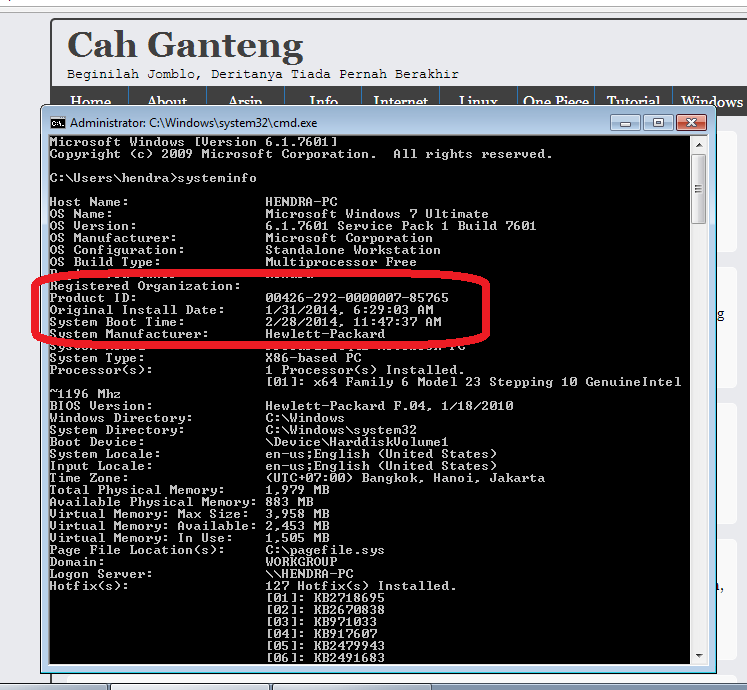Close the Administrator cmd.exe window
The height and width of the screenshot is (690, 747).
tap(691, 122)
